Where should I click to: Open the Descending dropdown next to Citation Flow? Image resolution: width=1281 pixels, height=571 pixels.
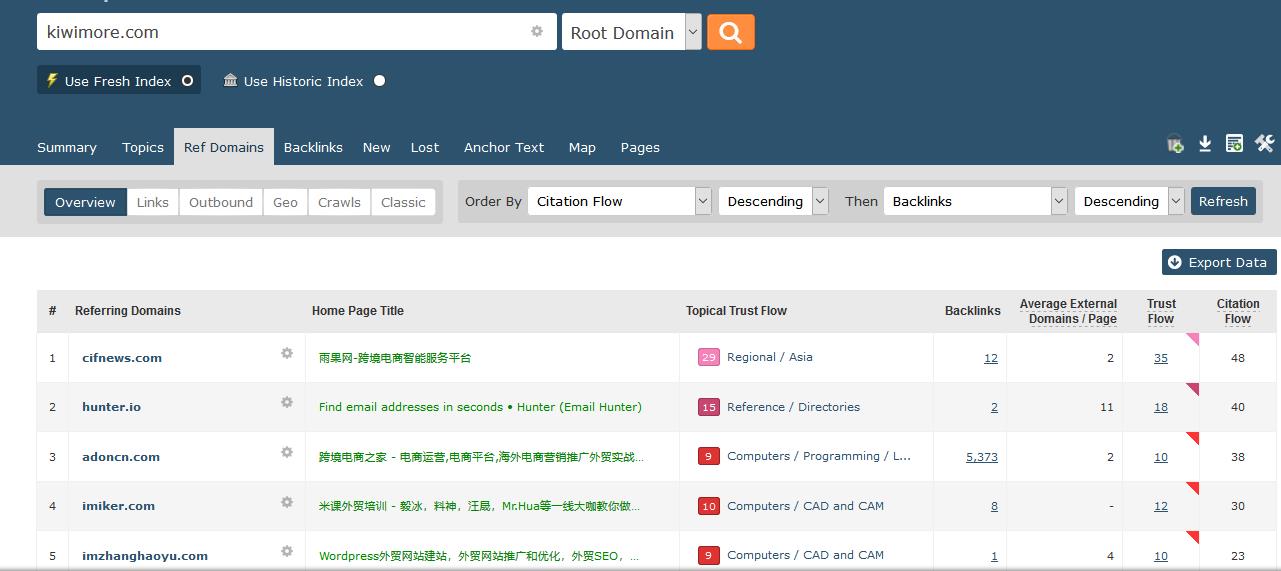[x=773, y=201]
